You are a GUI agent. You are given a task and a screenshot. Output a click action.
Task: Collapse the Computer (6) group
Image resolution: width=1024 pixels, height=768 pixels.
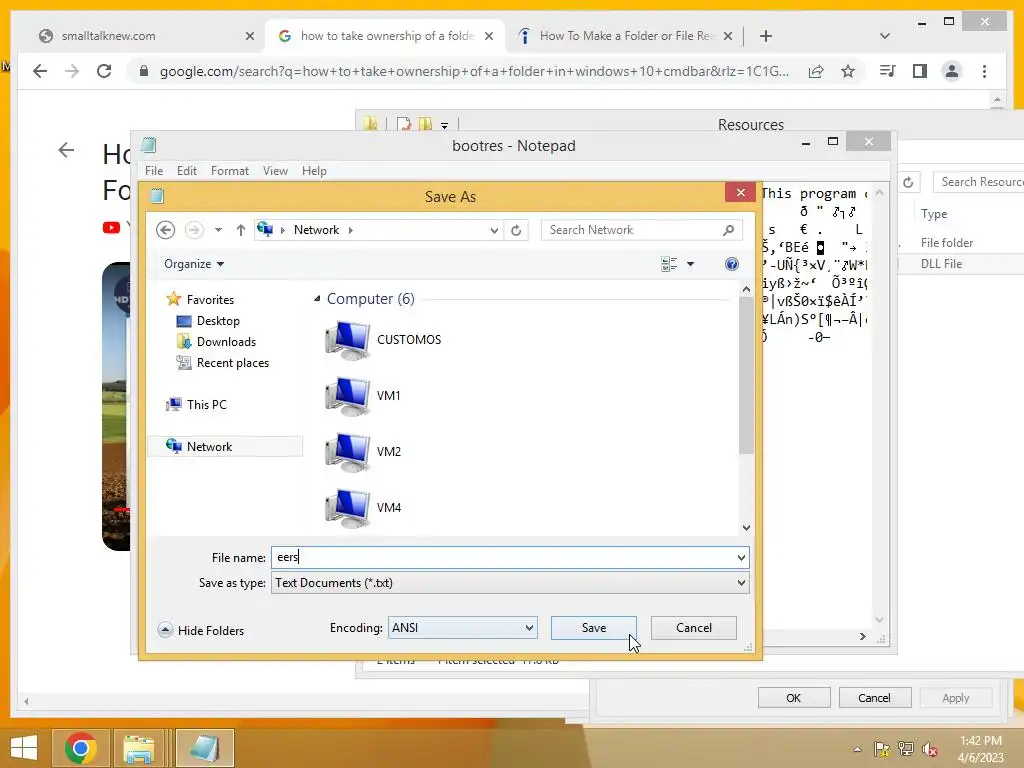(x=317, y=298)
